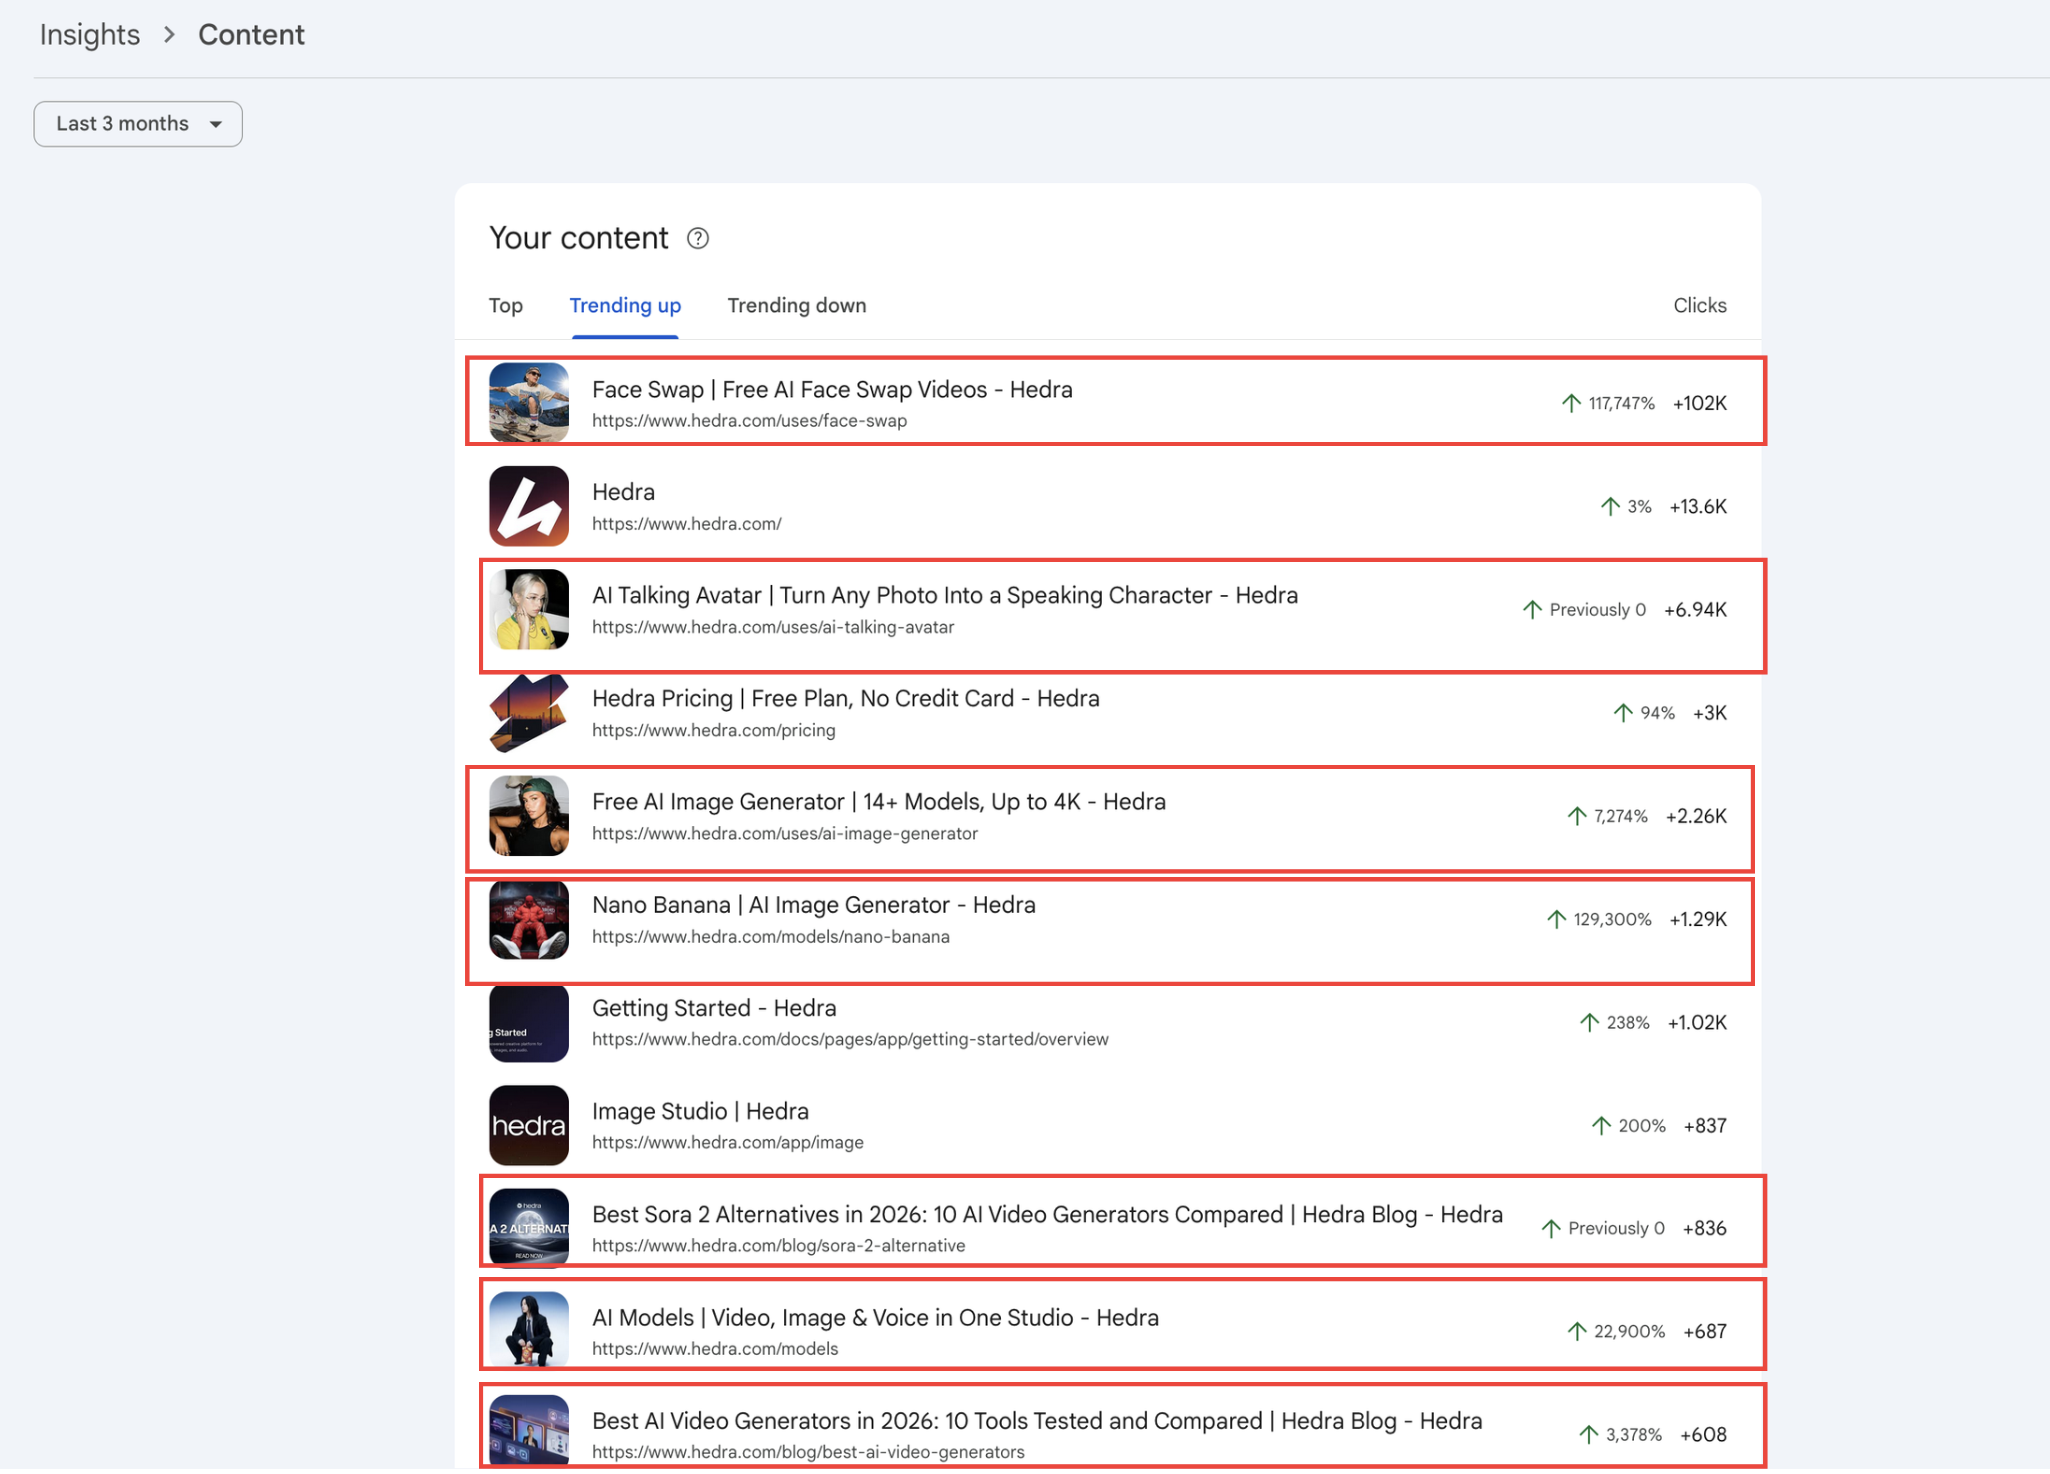Open AI Talking Avatar page title

[x=945, y=596]
